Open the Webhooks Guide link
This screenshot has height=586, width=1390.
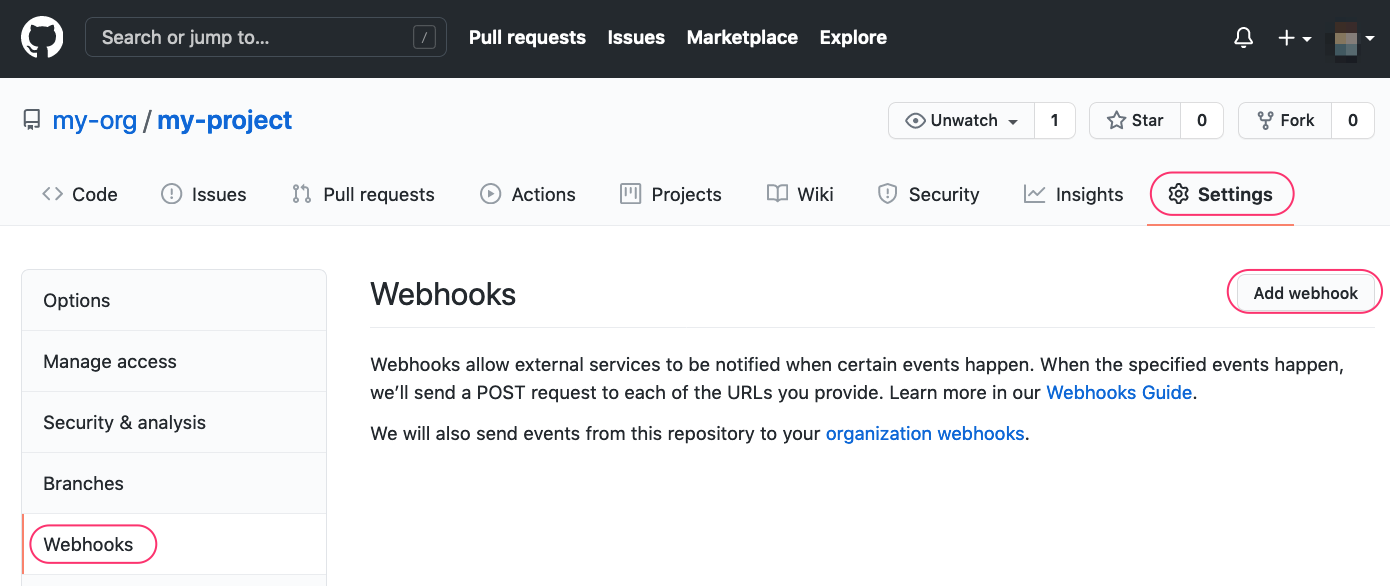point(1118,393)
